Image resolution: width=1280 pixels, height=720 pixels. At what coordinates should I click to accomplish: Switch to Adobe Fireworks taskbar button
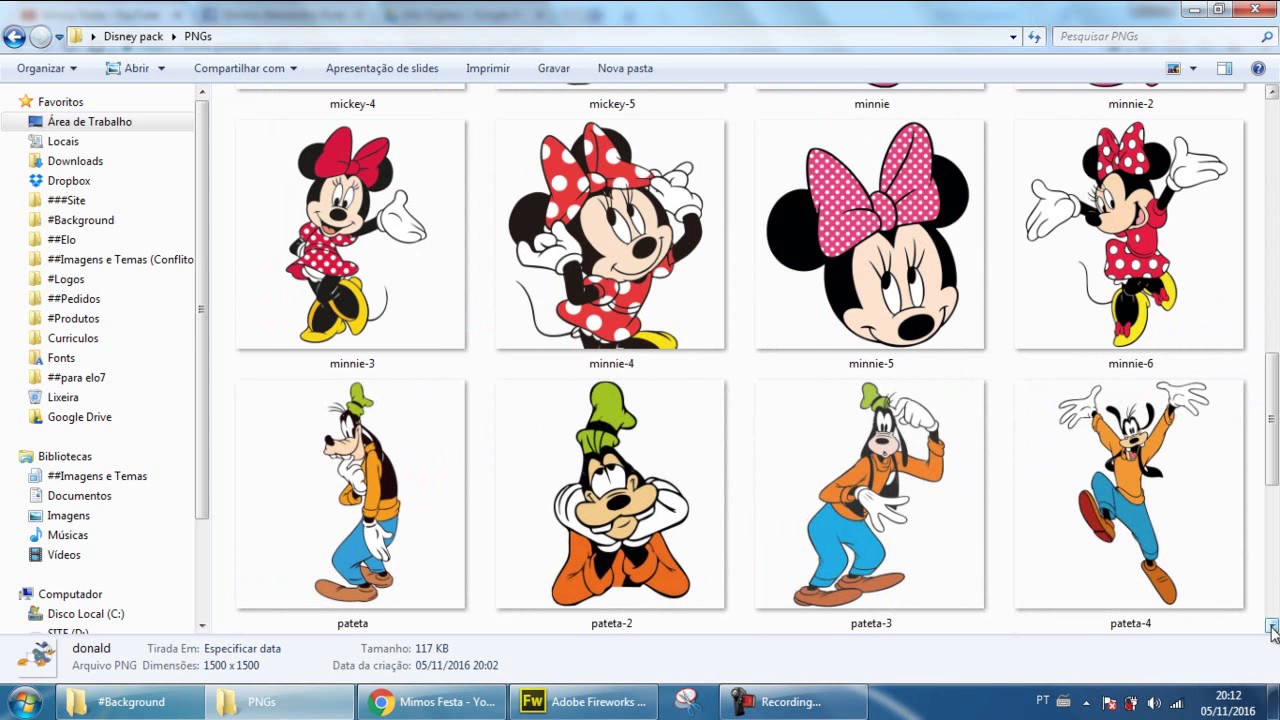[x=583, y=702]
